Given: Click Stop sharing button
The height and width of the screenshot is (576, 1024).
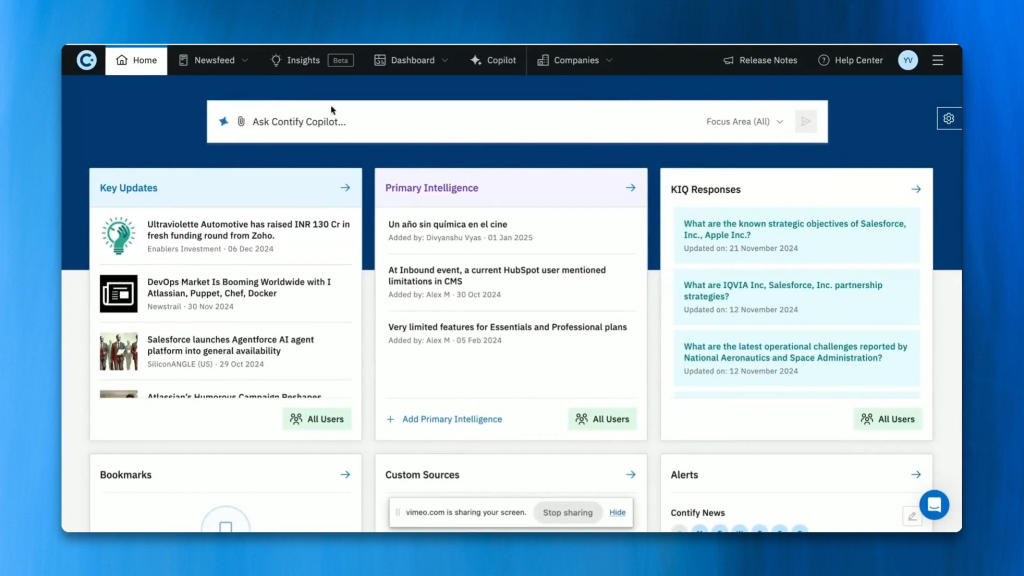Looking at the screenshot, I should [x=567, y=513].
